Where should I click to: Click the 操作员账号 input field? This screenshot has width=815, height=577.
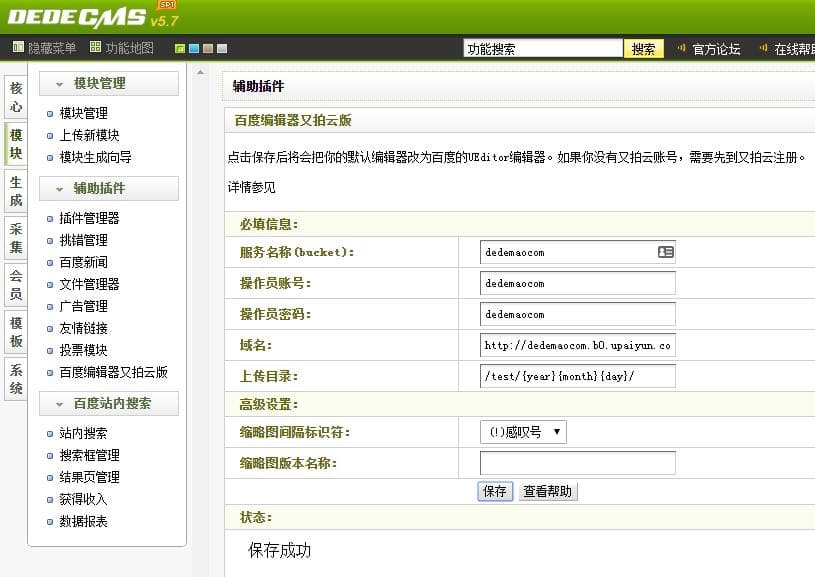[x=577, y=283]
